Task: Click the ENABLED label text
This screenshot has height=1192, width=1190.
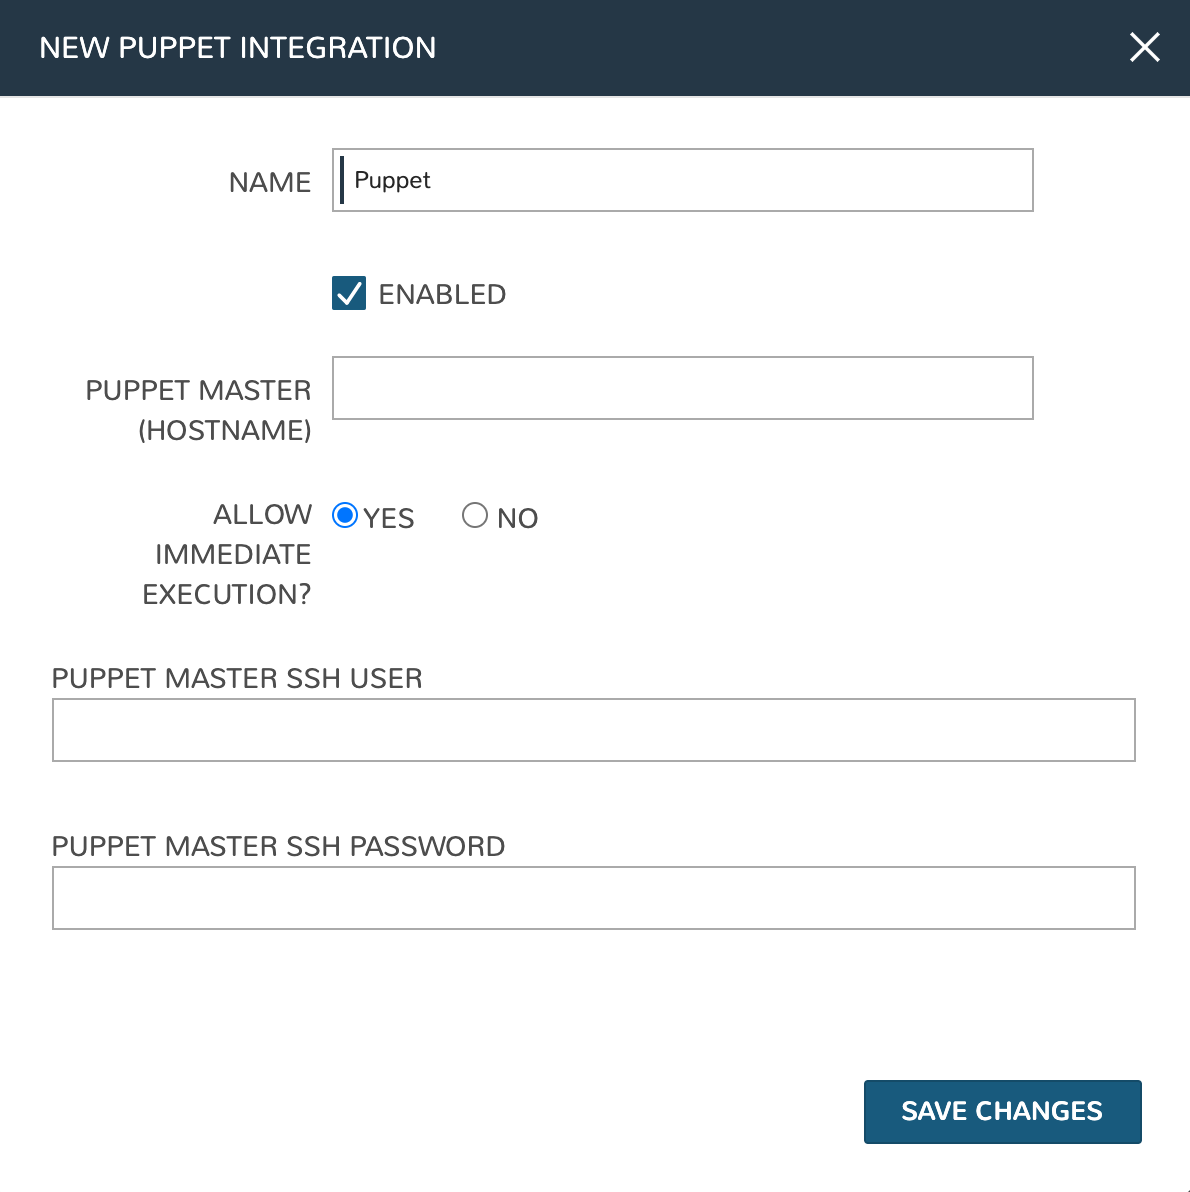Action: [442, 295]
